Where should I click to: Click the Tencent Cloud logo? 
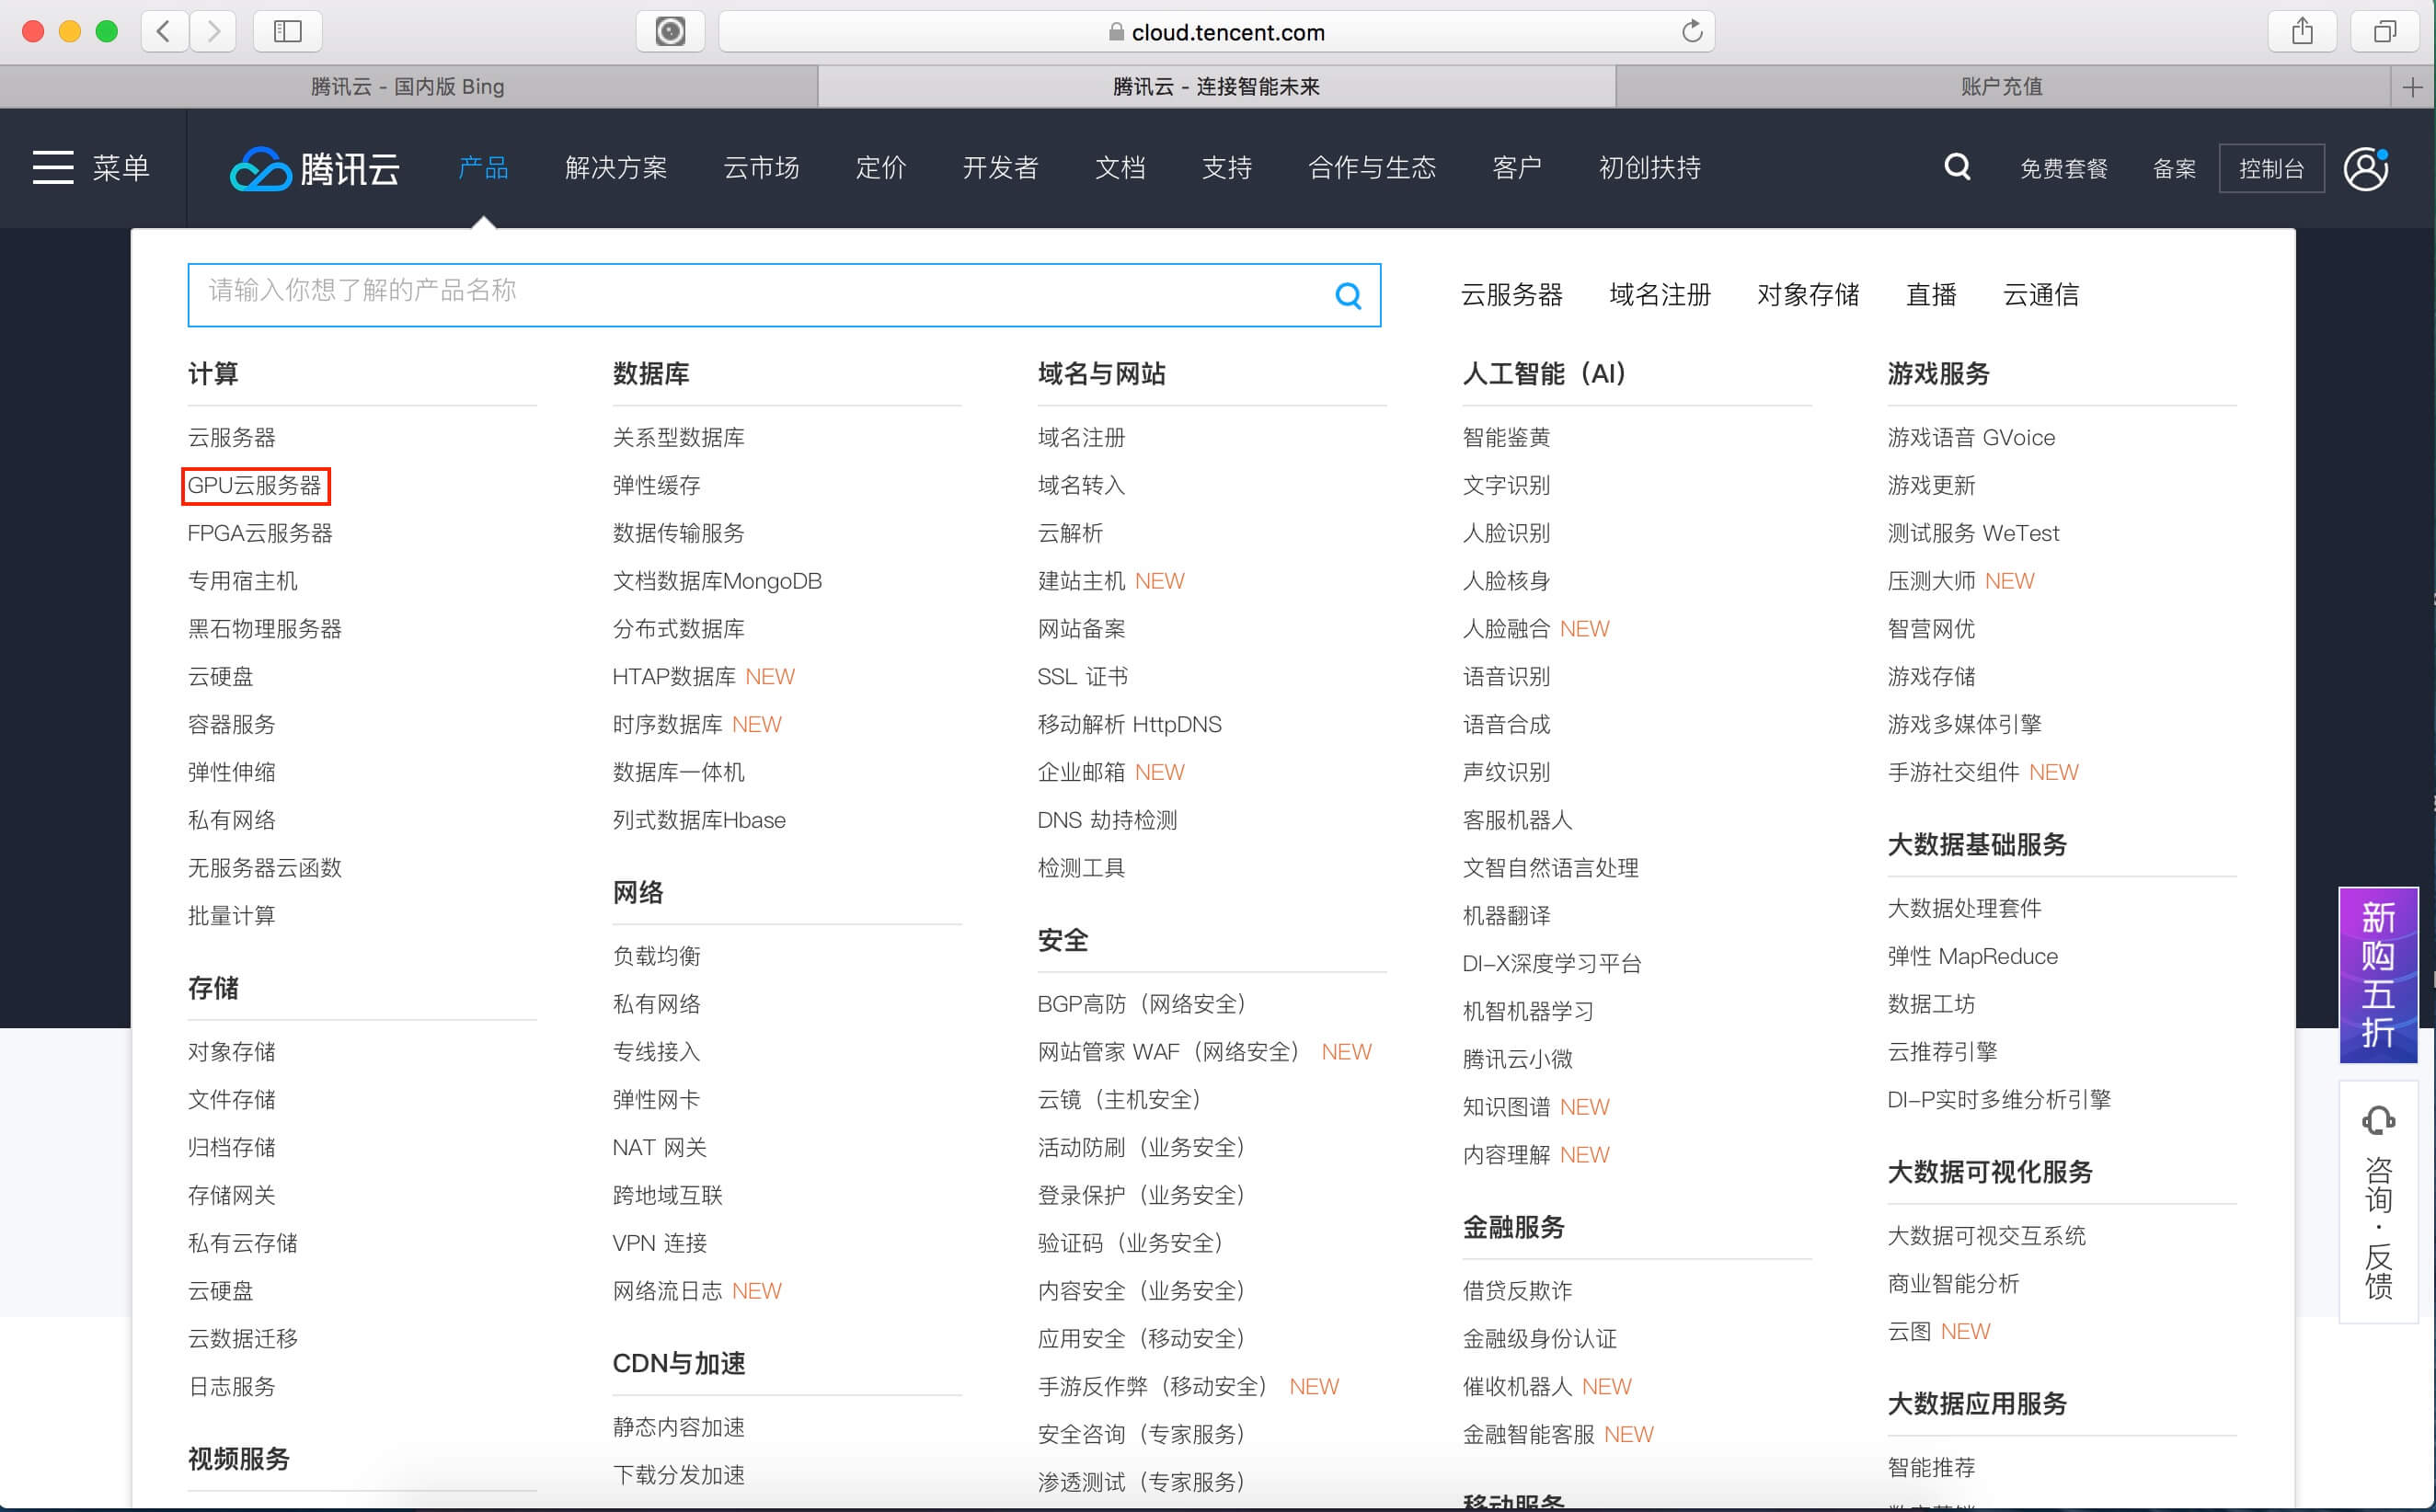pyautogui.click(x=315, y=168)
